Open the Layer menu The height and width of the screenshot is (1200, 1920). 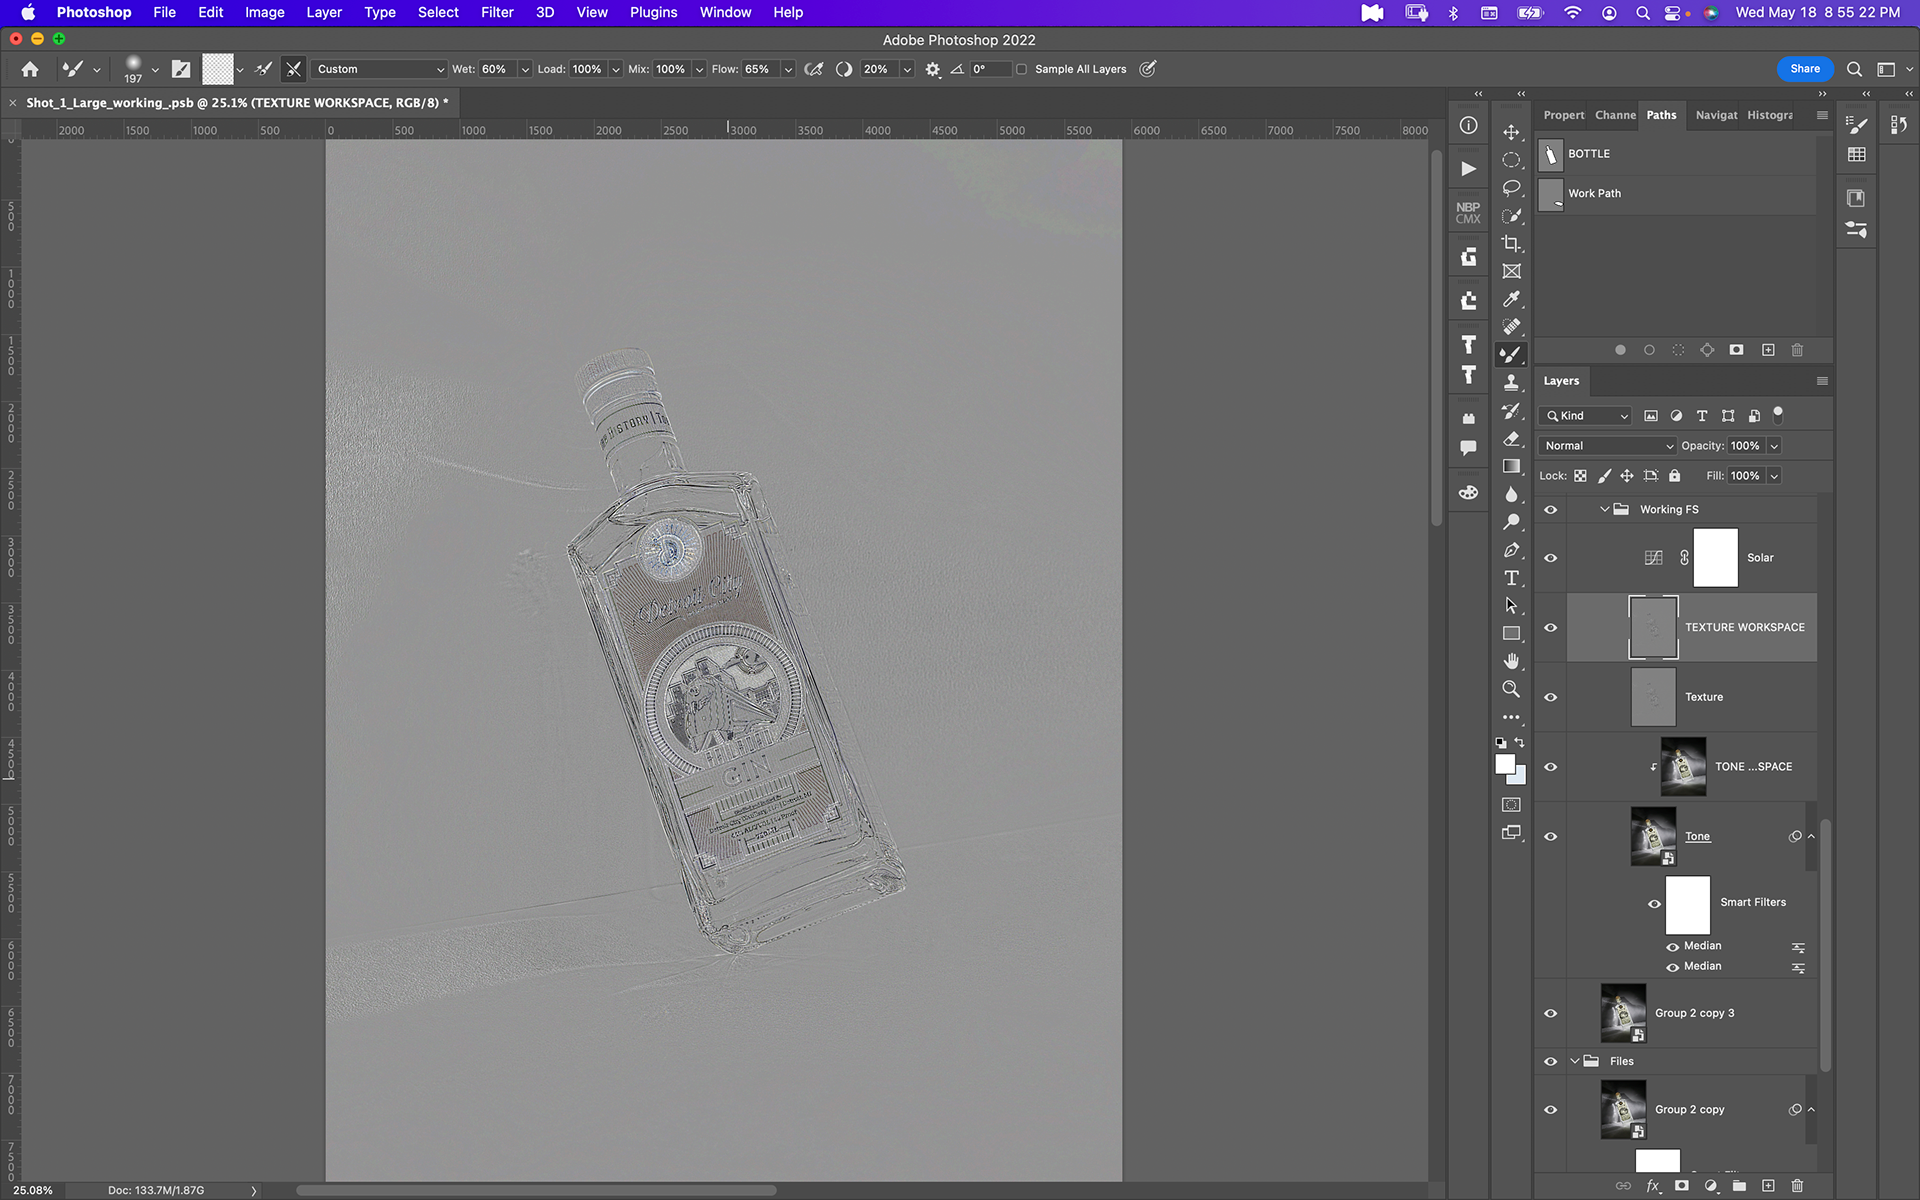324,12
